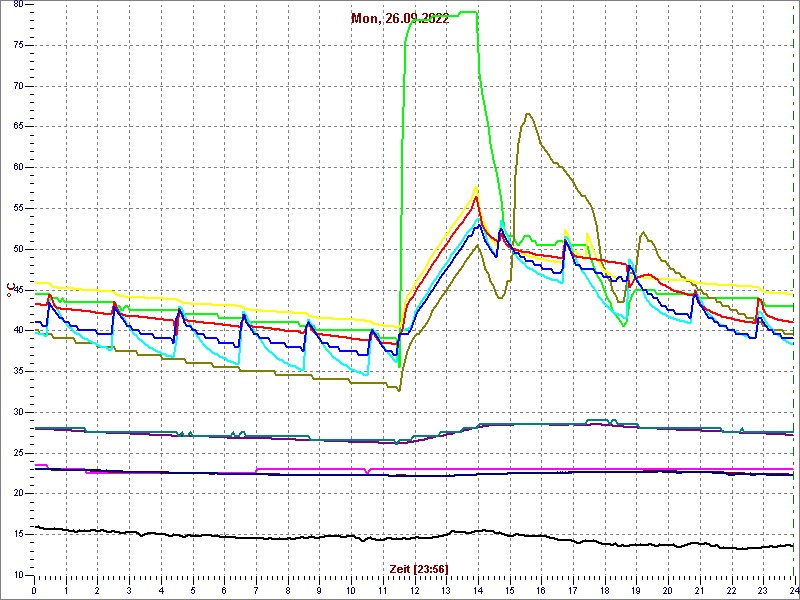The height and width of the screenshot is (600, 800).
Task: Click hour 23 on the time axis
Action: [x=762, y=590]
